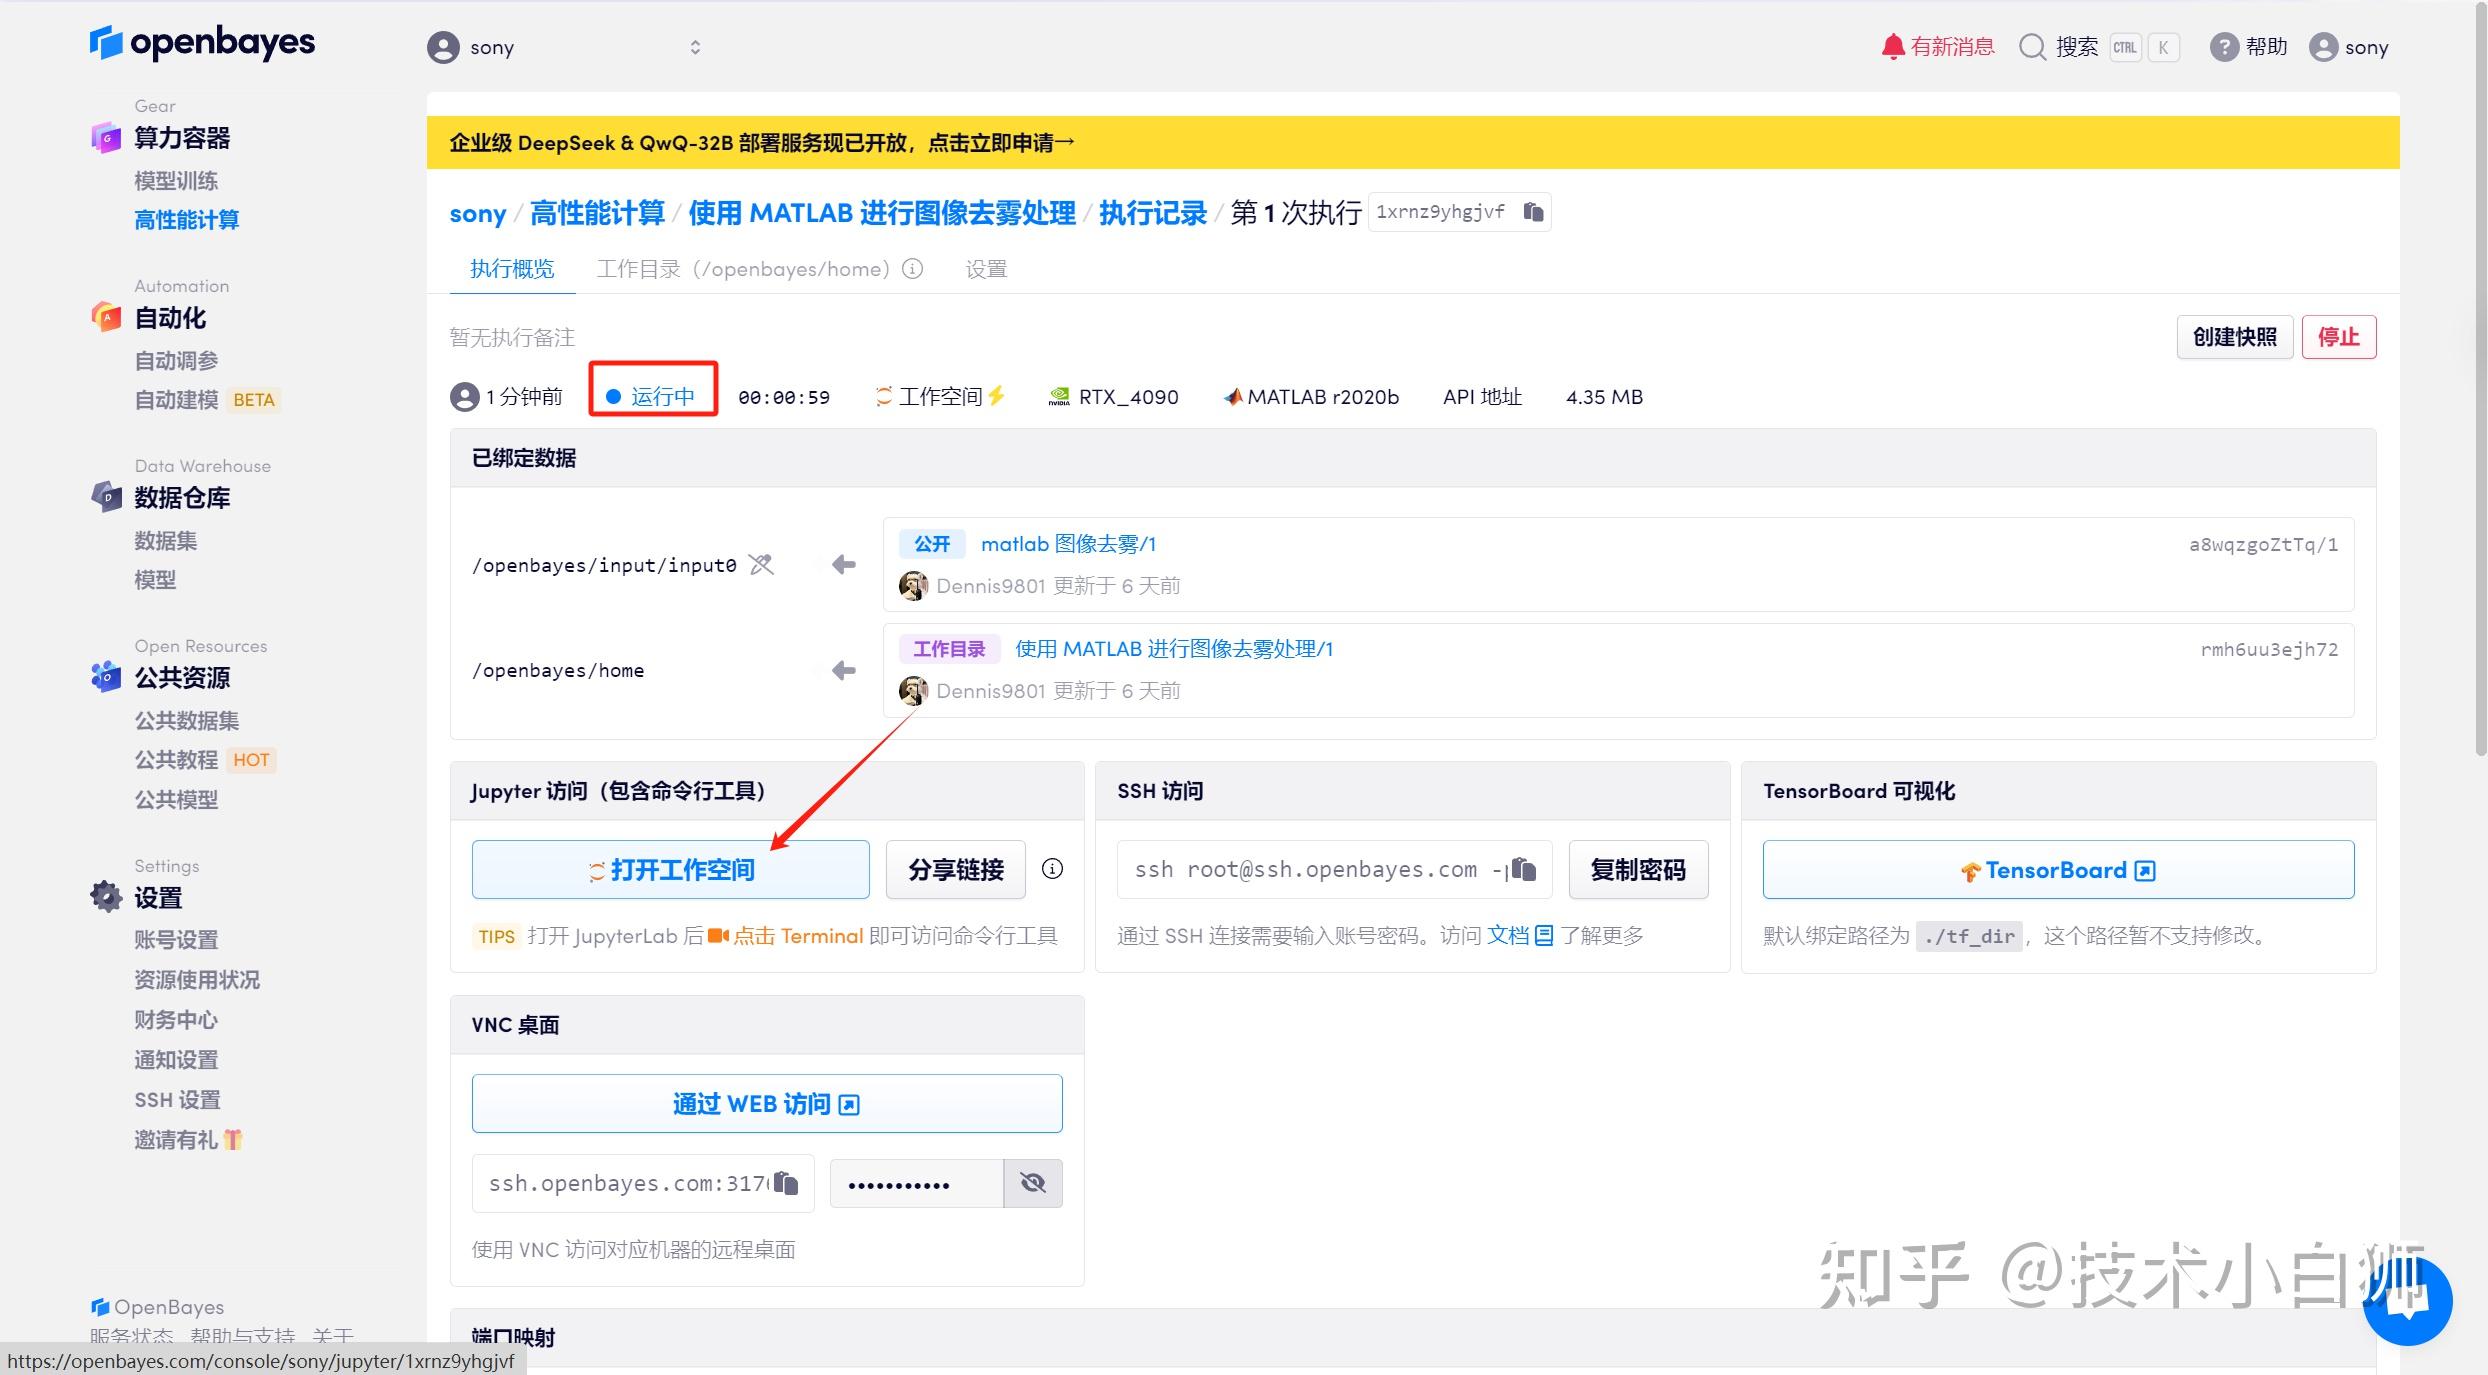Click the 执行记录 breadcrumb

(x=1153, y=213)
